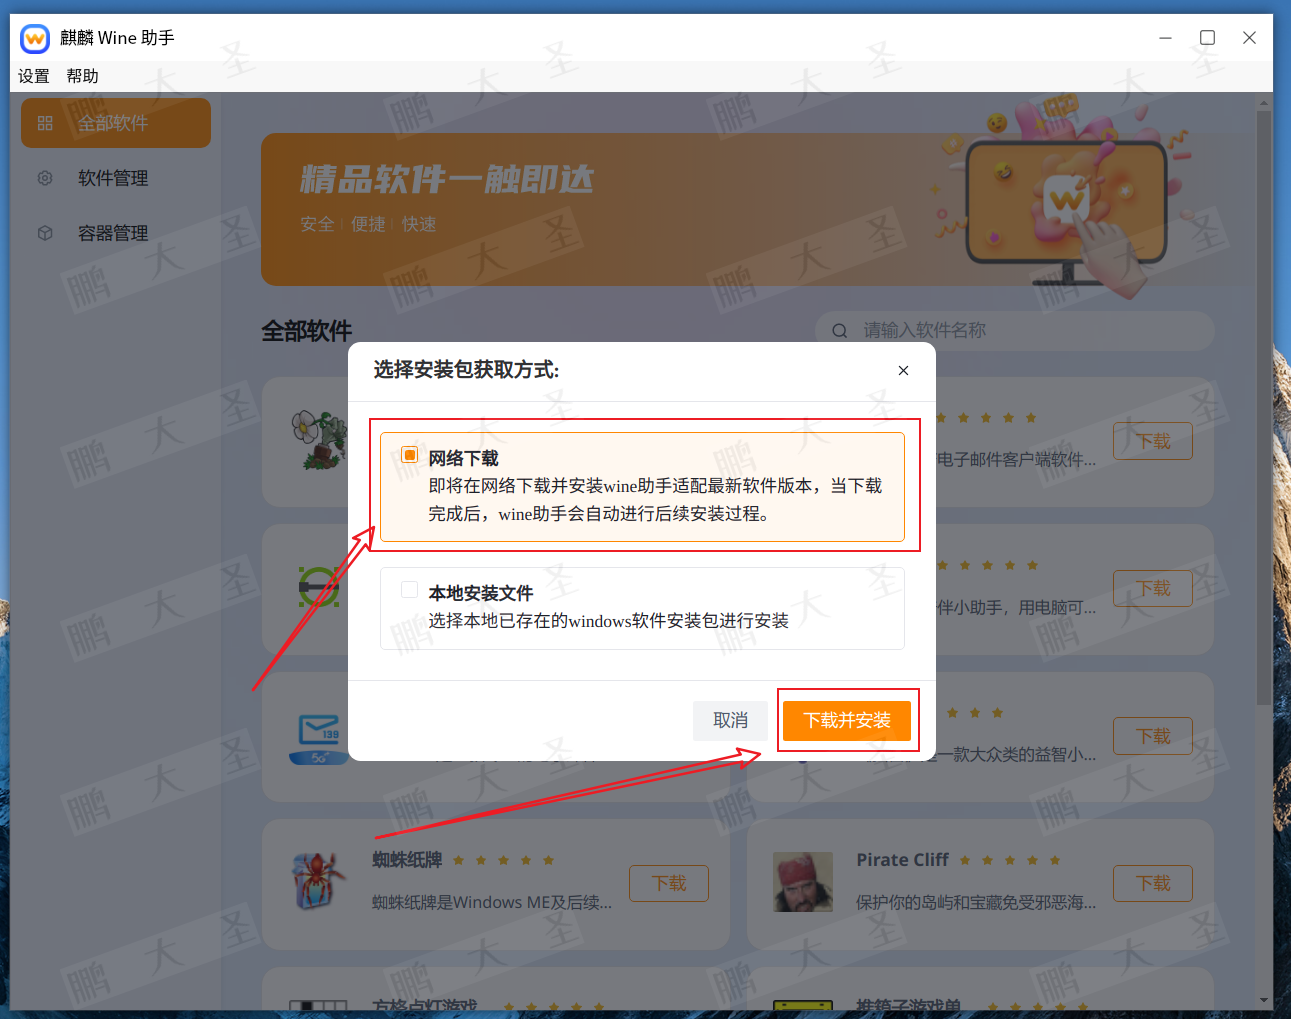Click 下载 for the 益智小 game card
This screenshot has height=1019, width=1291.
(1153, 736)
